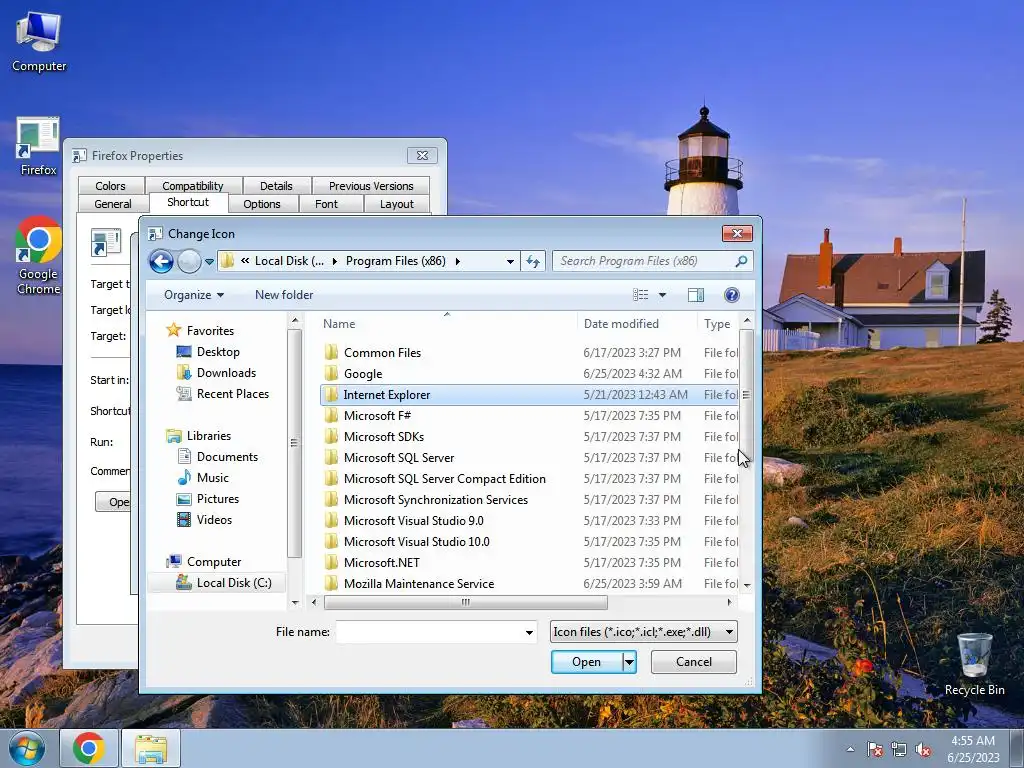This screenshot has height=768, width=1024.
Task: Open the view options dropdown arrow
Action: [662, 295]
